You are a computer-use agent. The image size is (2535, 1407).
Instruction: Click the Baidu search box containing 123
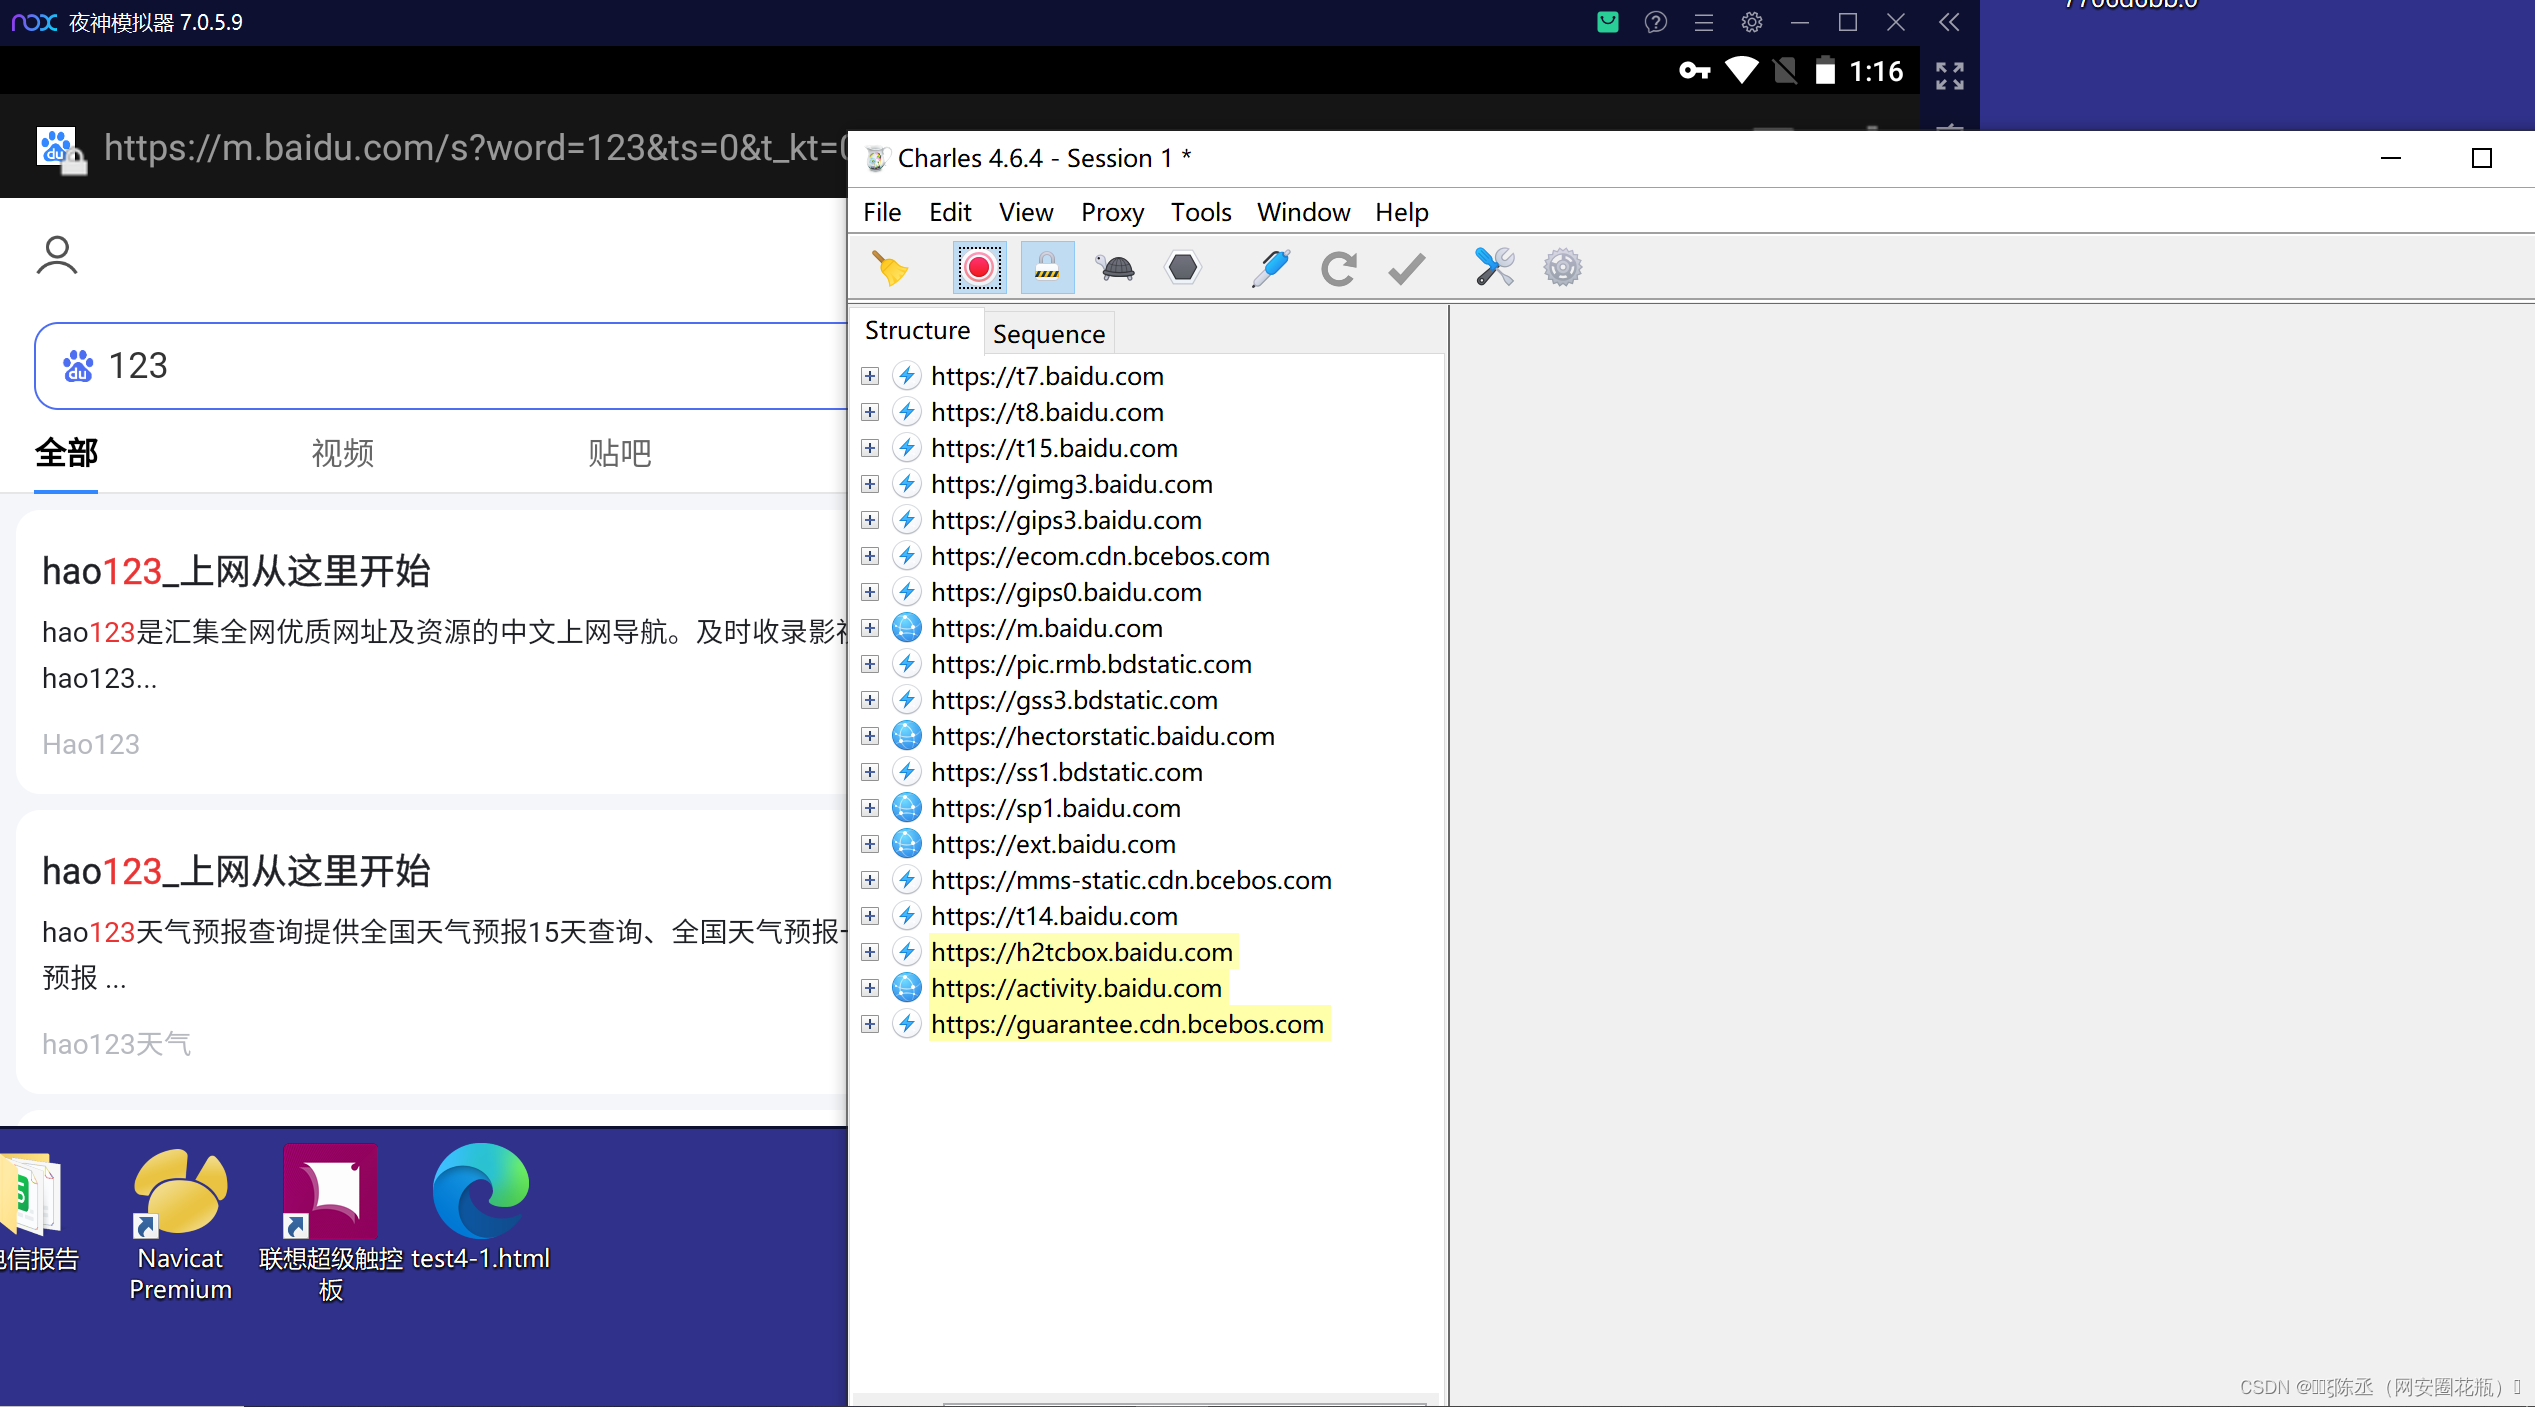pos(440,366)
